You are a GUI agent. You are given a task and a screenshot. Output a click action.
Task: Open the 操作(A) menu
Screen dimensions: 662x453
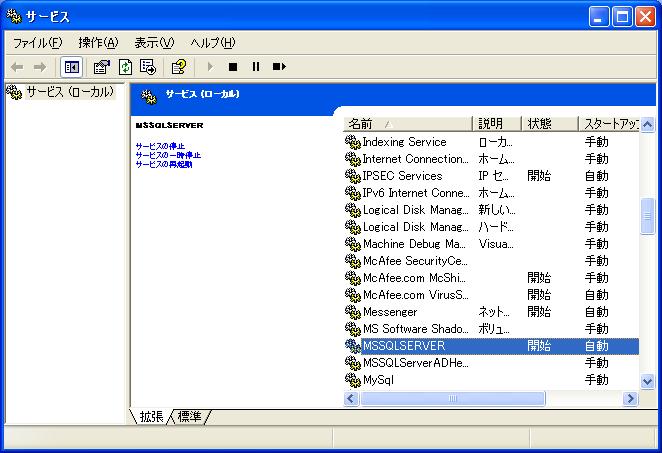click(x=98, y=43)
